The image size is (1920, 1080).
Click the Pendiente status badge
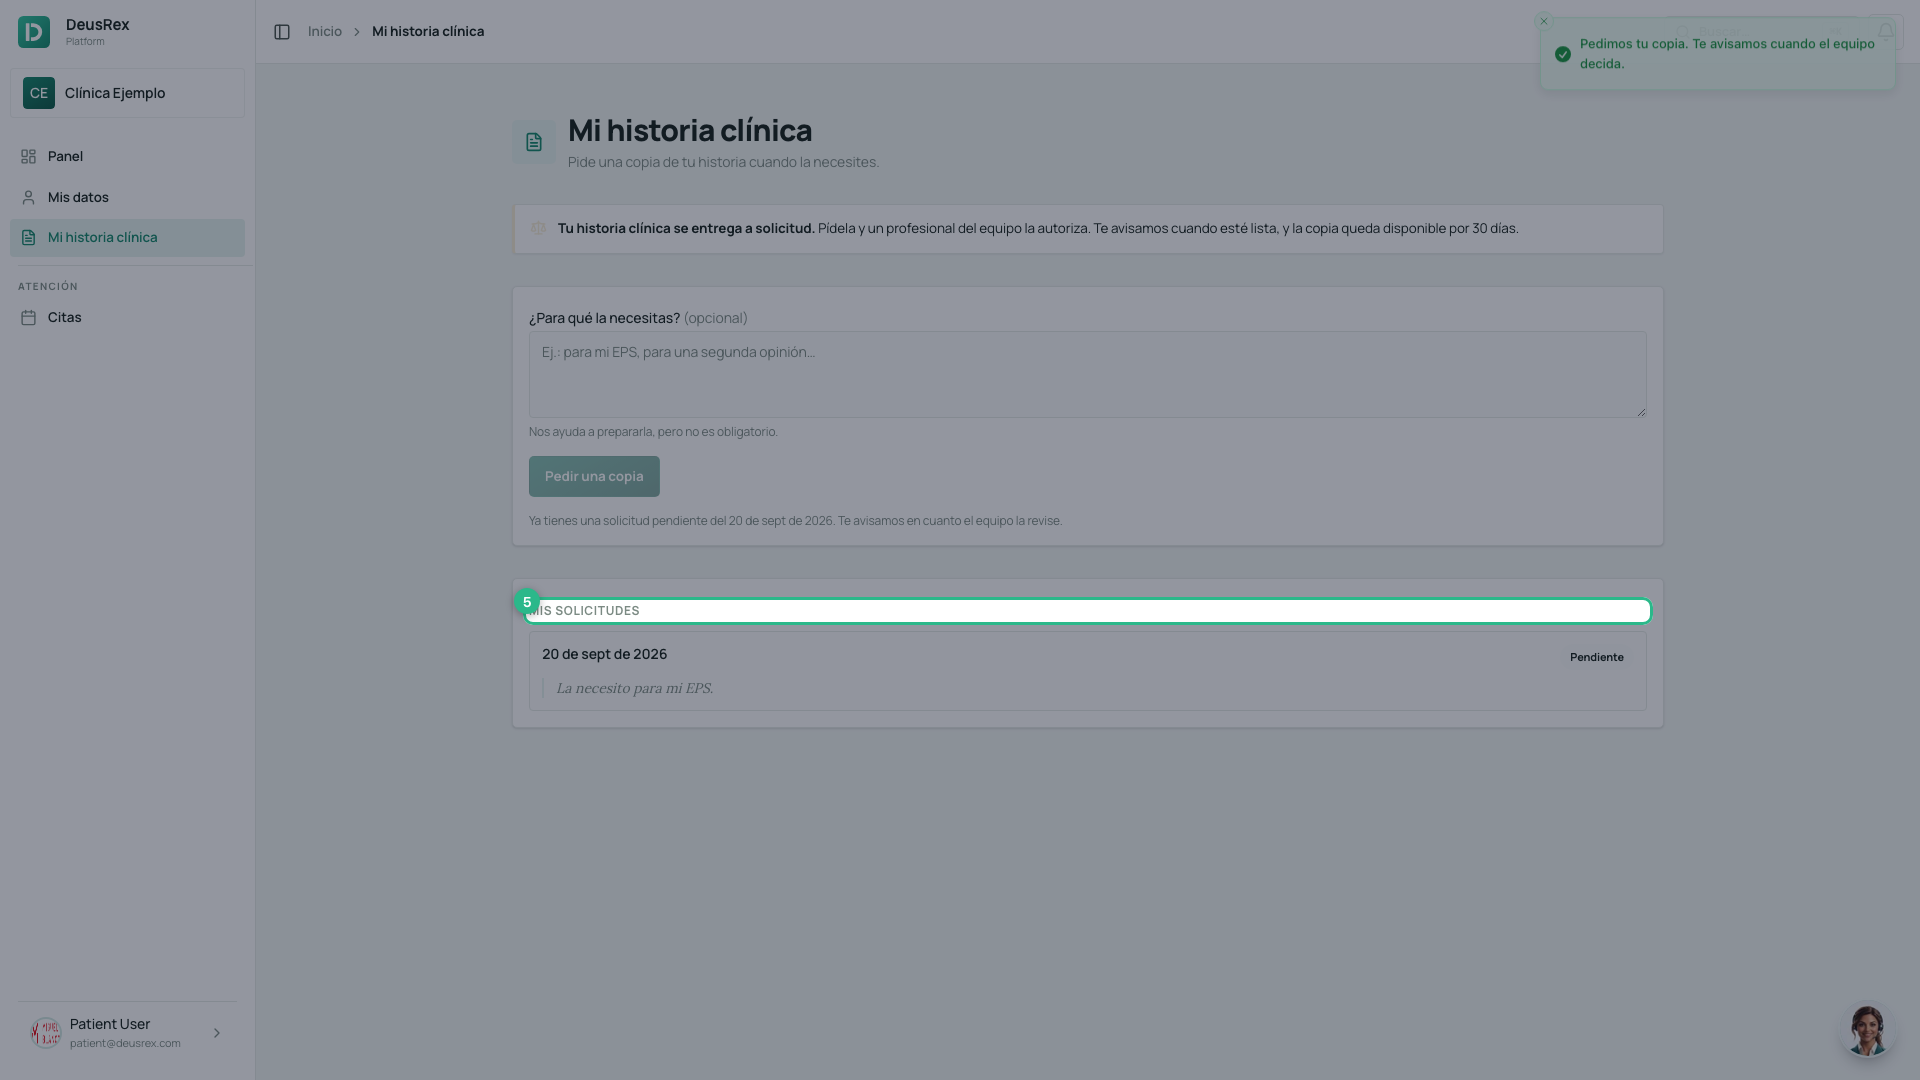pyautogui.click(x=1597, y=657)
